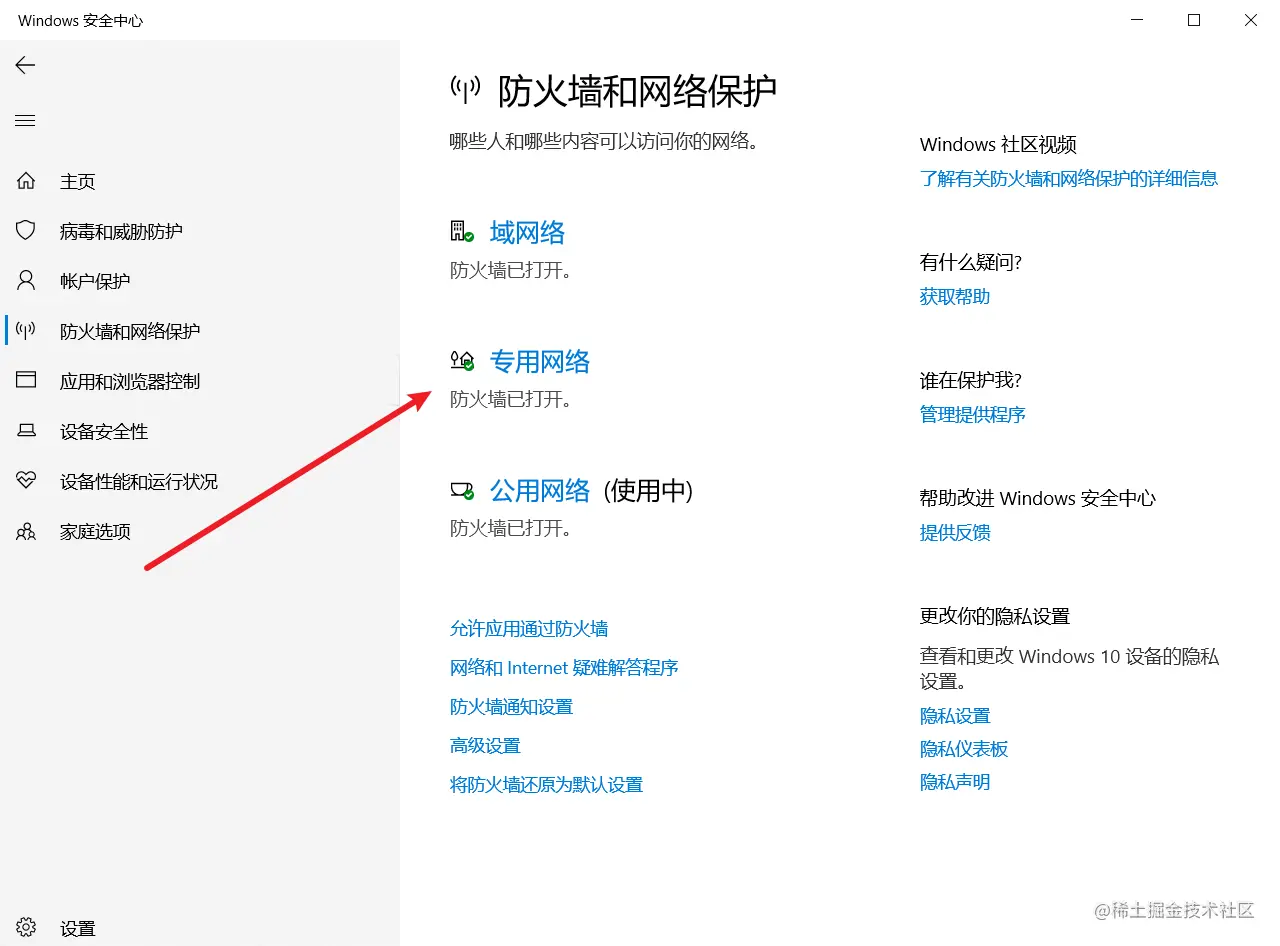Click the back arrow icon
Image resolution: width=1280 pixels, height=946 pixels.
(25, 65)
